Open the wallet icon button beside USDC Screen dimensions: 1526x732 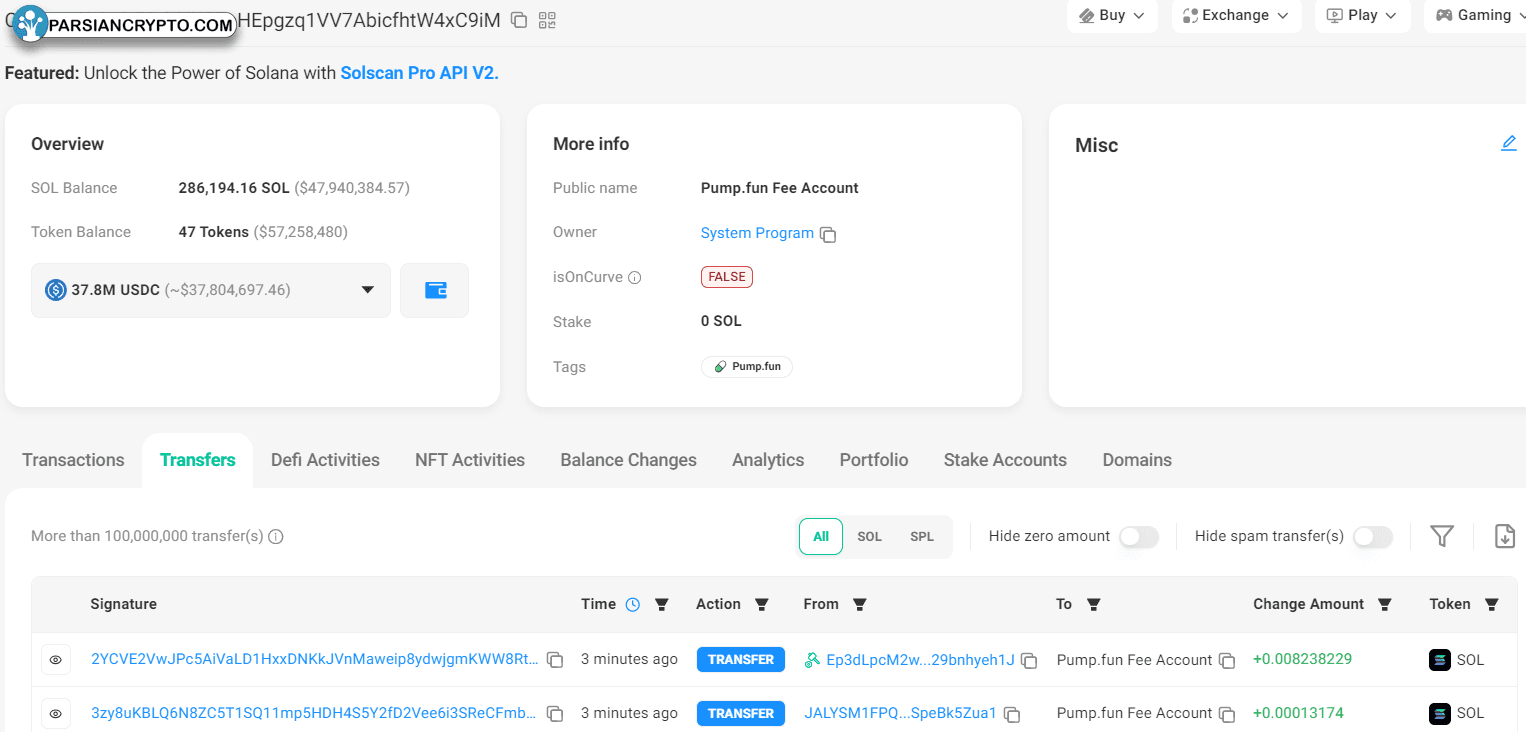[435, 290]
